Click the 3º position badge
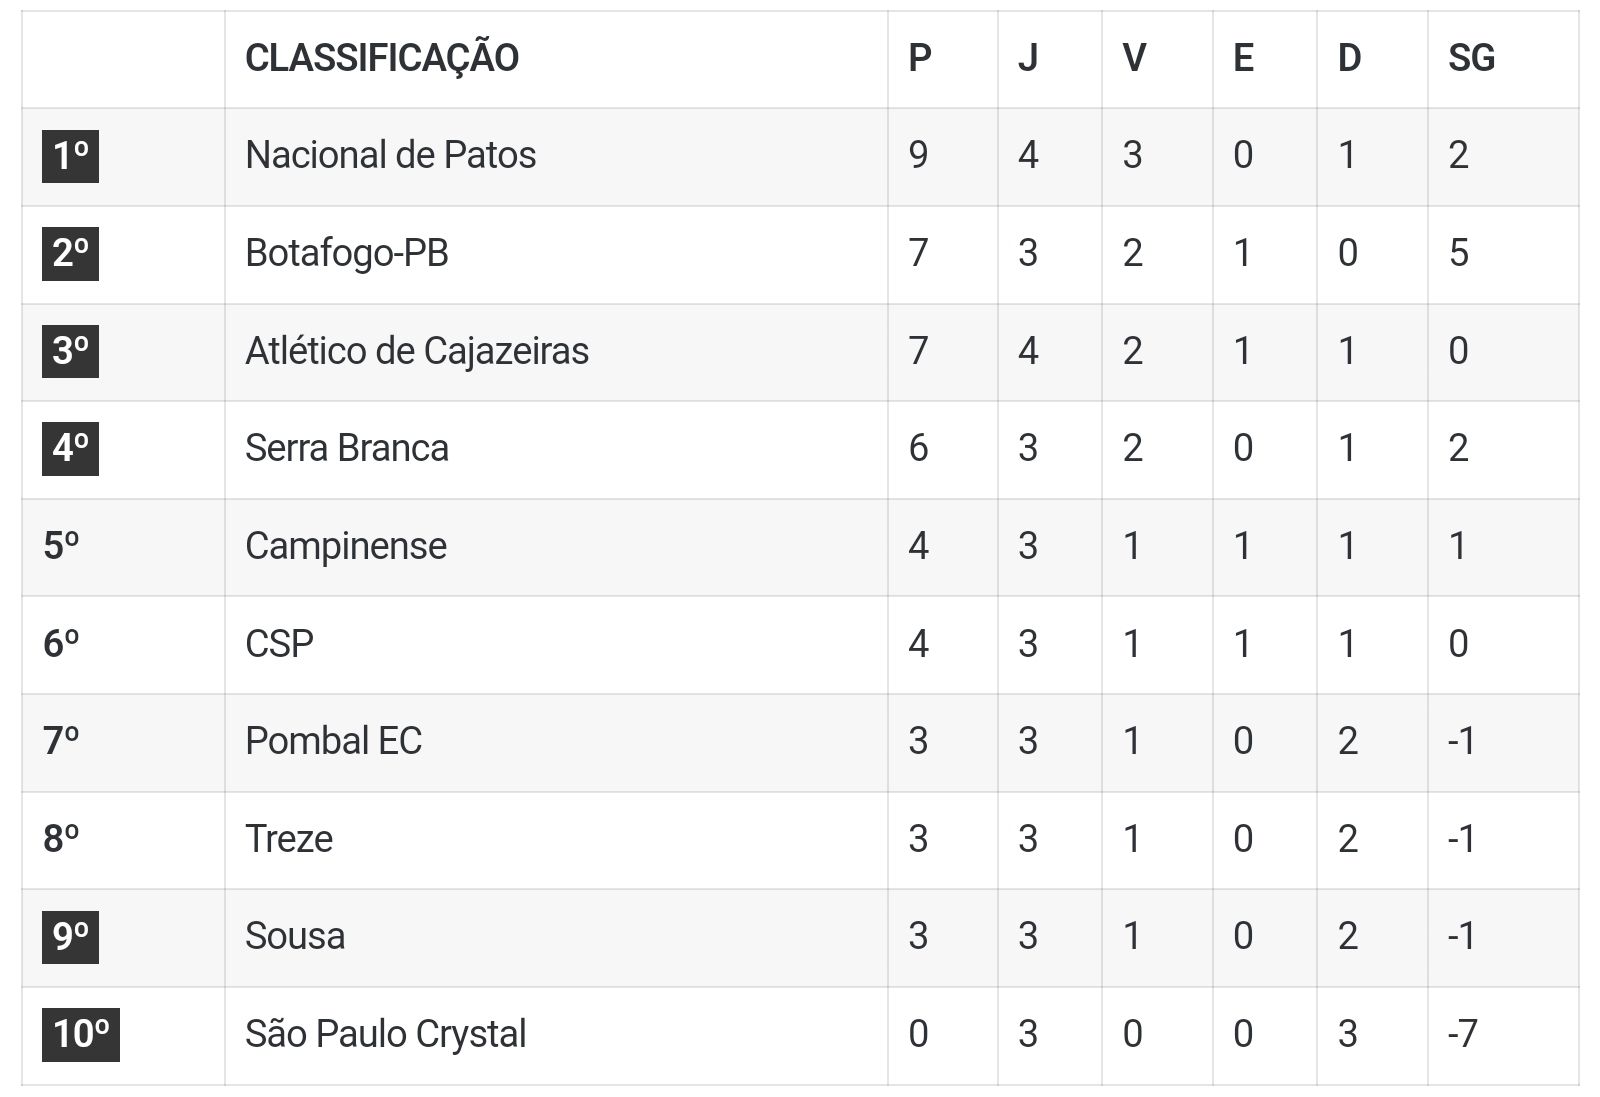 tap(70, 351)
